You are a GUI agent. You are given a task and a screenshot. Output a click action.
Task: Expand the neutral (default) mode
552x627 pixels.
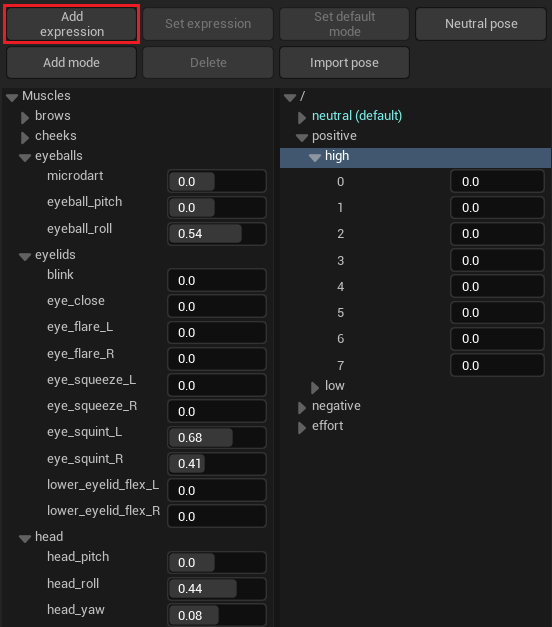pos(302,117)
